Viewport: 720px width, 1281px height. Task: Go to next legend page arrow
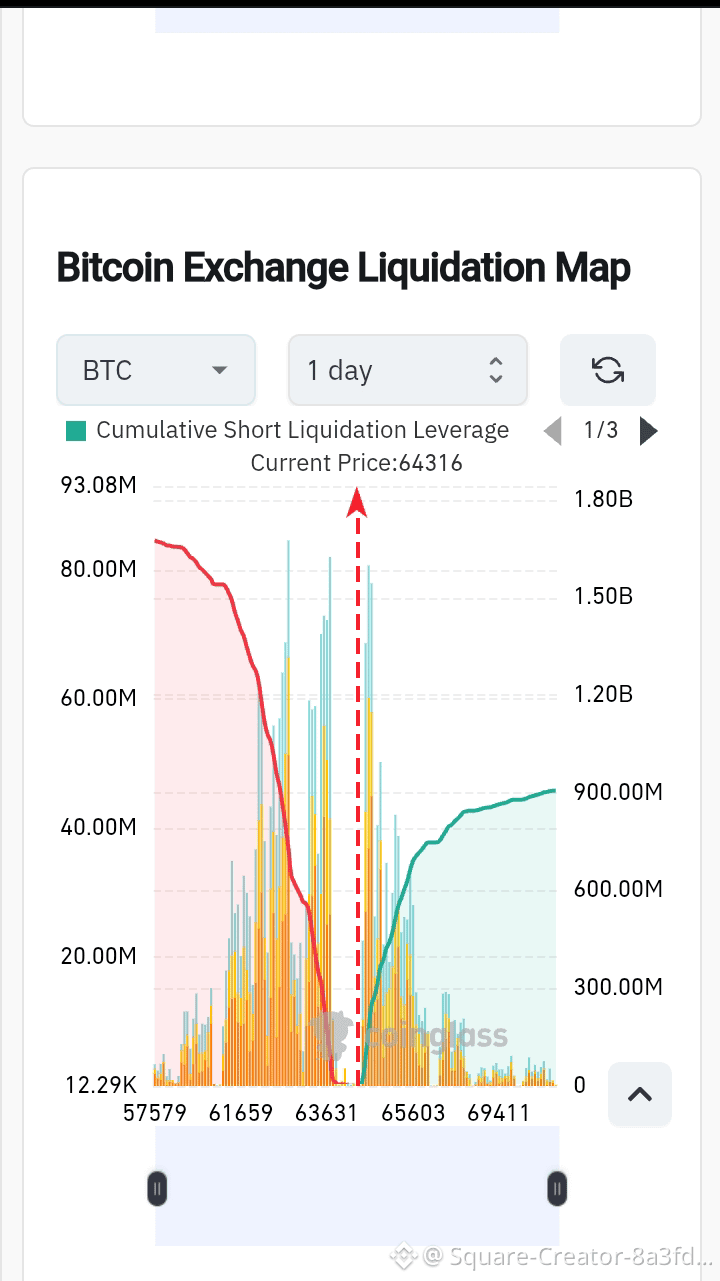(649, 431)
